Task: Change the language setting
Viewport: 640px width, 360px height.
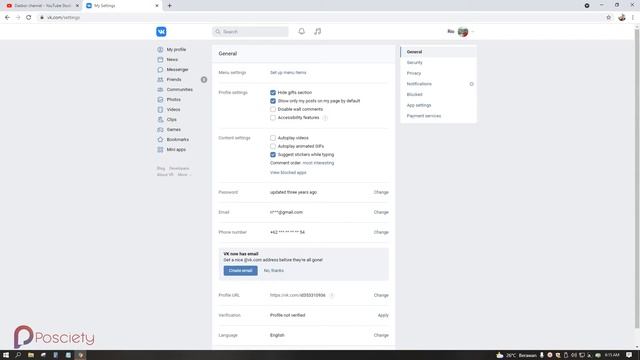Action: 381,335
